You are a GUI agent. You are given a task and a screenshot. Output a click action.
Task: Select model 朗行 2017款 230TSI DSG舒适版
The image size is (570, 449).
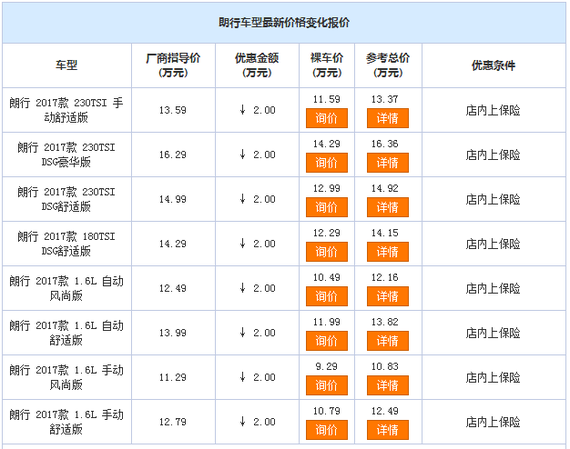point(66,199)
